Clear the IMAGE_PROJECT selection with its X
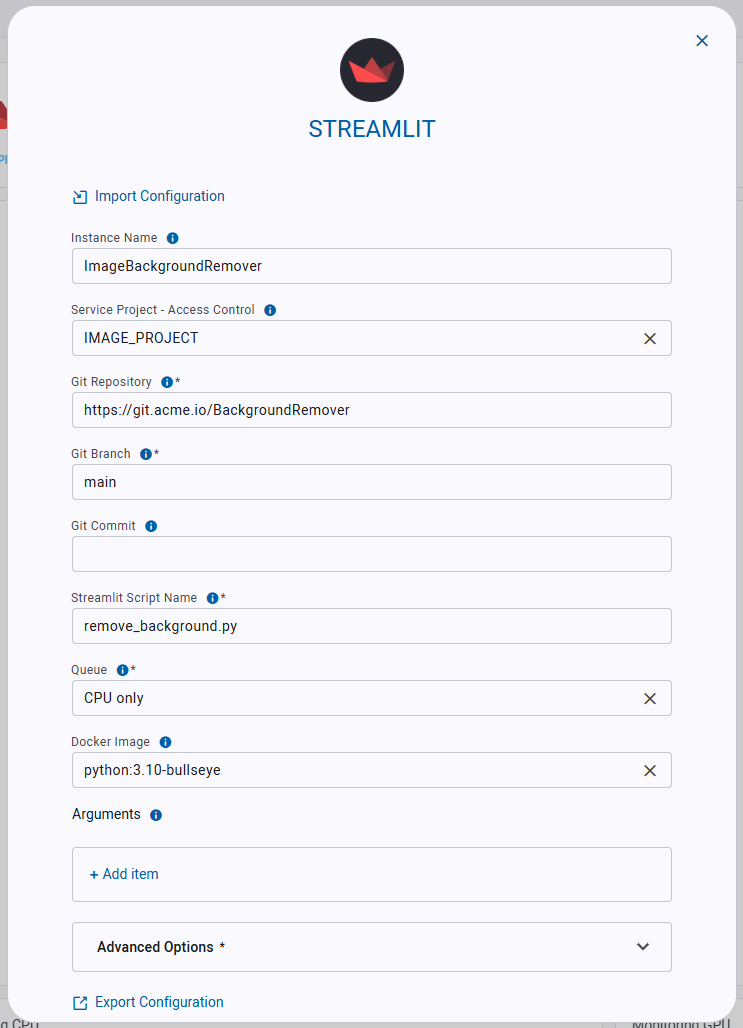 651,338
